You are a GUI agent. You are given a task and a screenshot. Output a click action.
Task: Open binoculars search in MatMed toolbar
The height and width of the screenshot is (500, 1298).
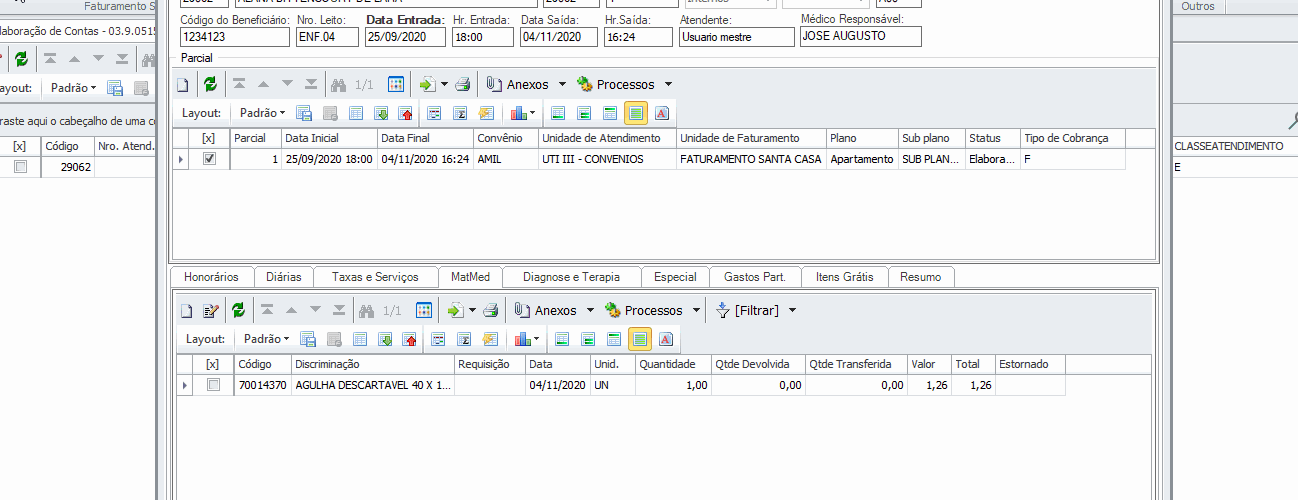[x=366, y=311]
